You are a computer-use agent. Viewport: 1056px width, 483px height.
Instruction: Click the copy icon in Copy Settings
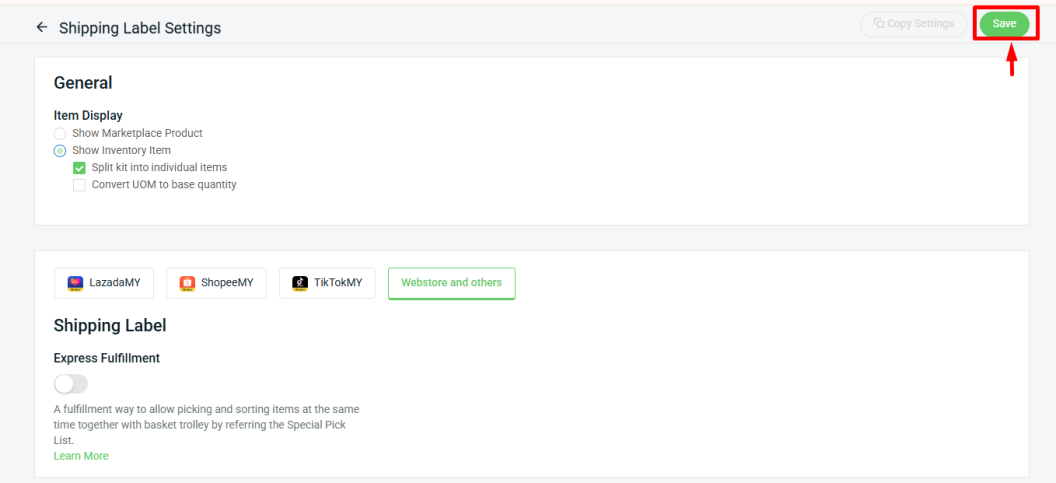tap(879, 24)
